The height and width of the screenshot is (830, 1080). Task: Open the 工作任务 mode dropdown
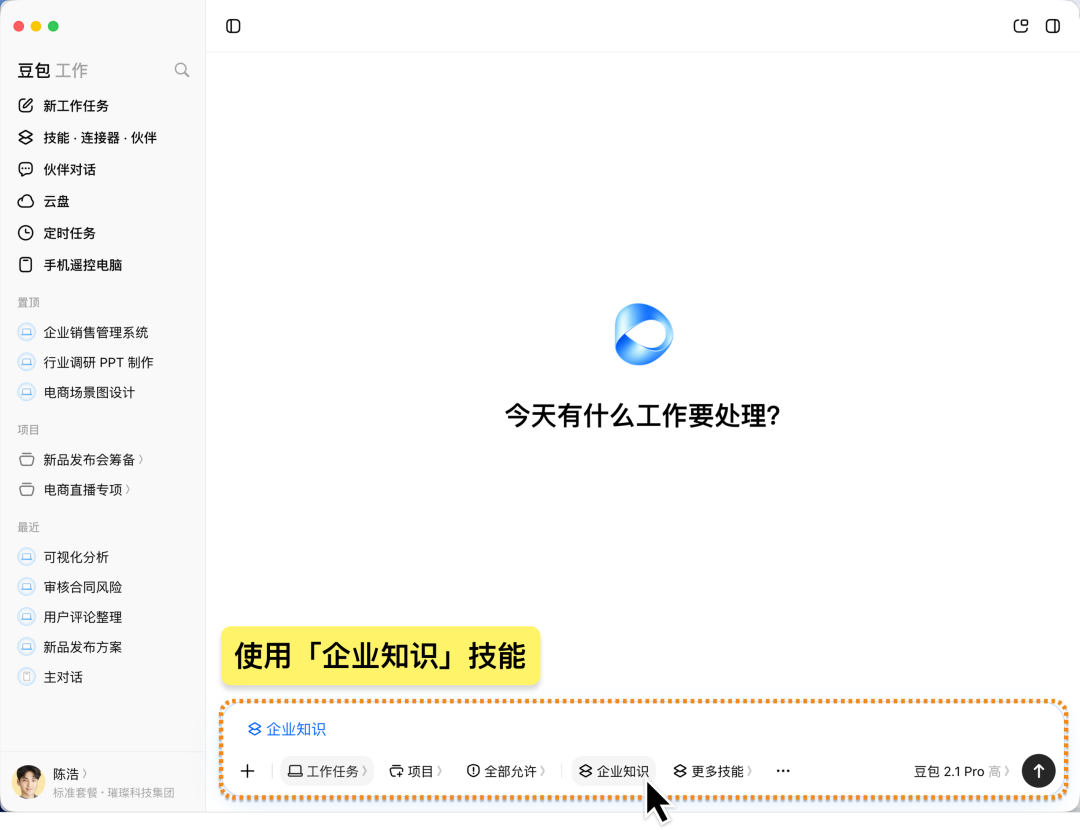coord(327,771)
